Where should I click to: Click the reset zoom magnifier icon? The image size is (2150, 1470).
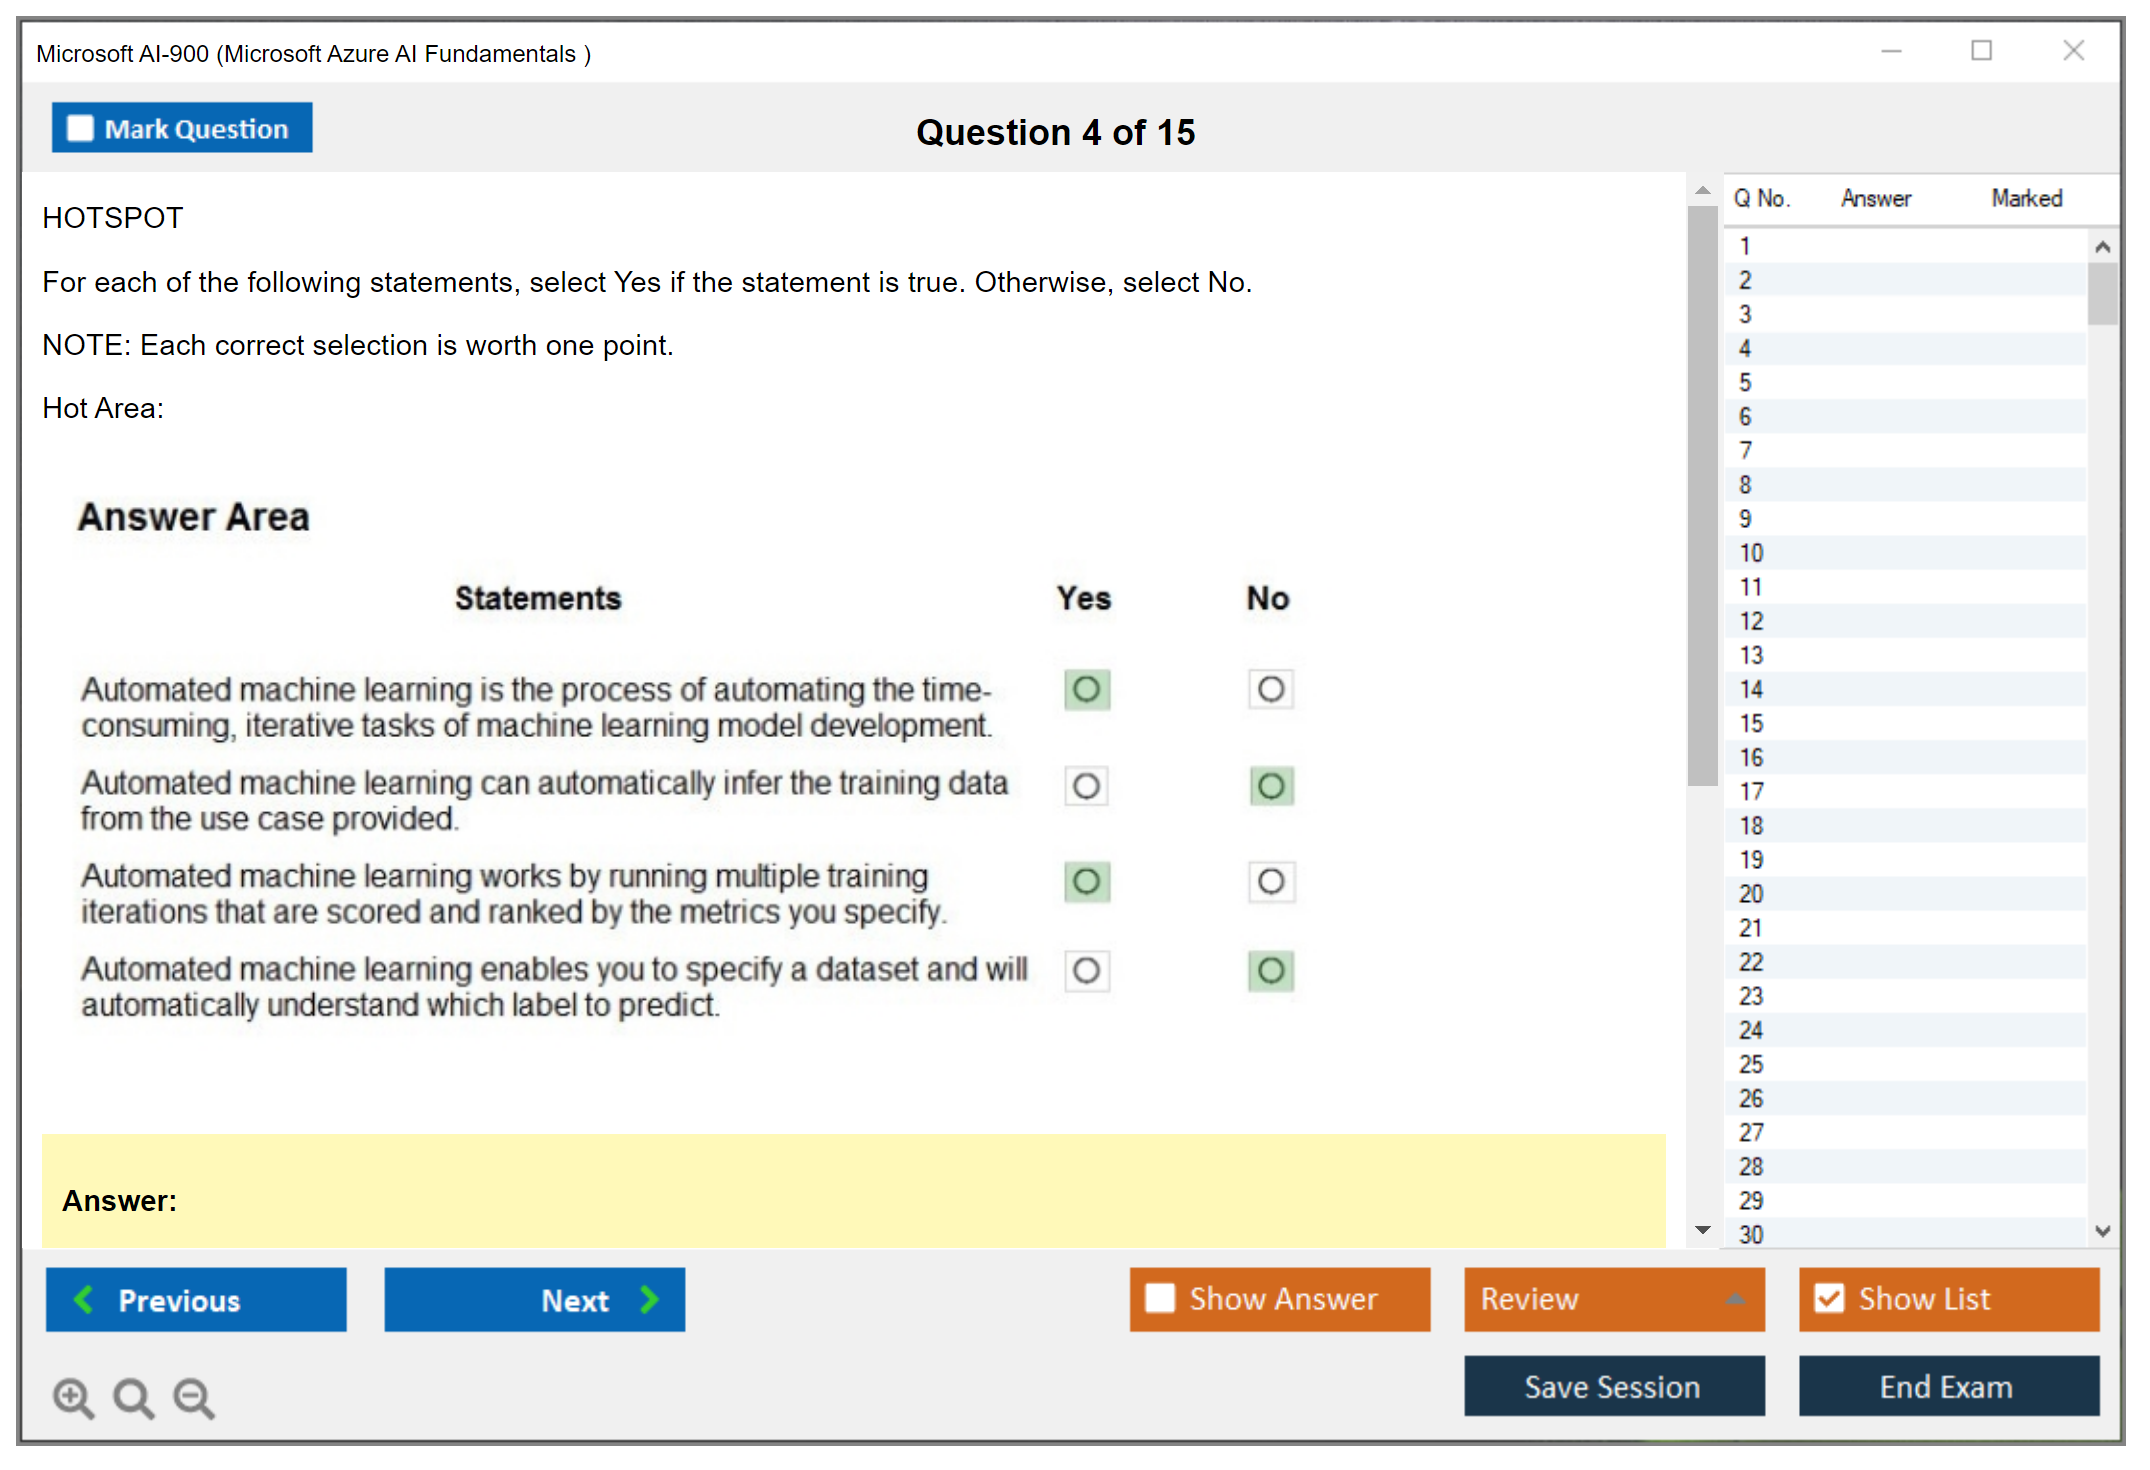tap(132, 1397)
